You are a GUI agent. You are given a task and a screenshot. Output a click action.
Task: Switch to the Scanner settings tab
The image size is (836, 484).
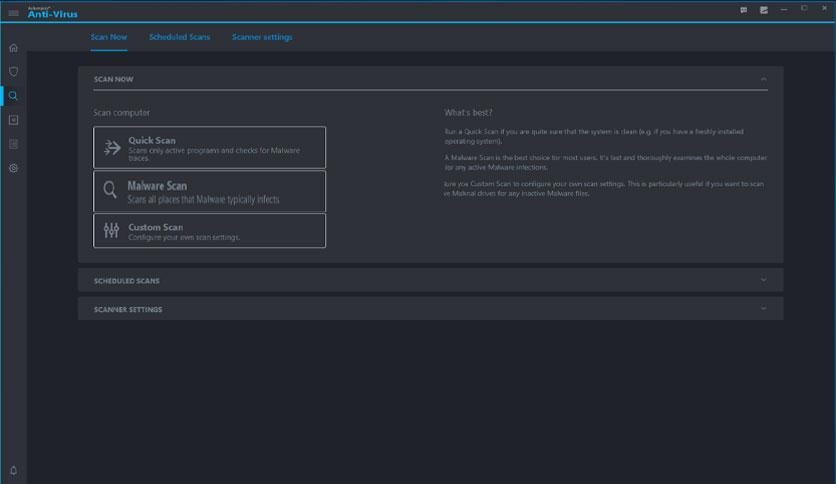point(262,37)
